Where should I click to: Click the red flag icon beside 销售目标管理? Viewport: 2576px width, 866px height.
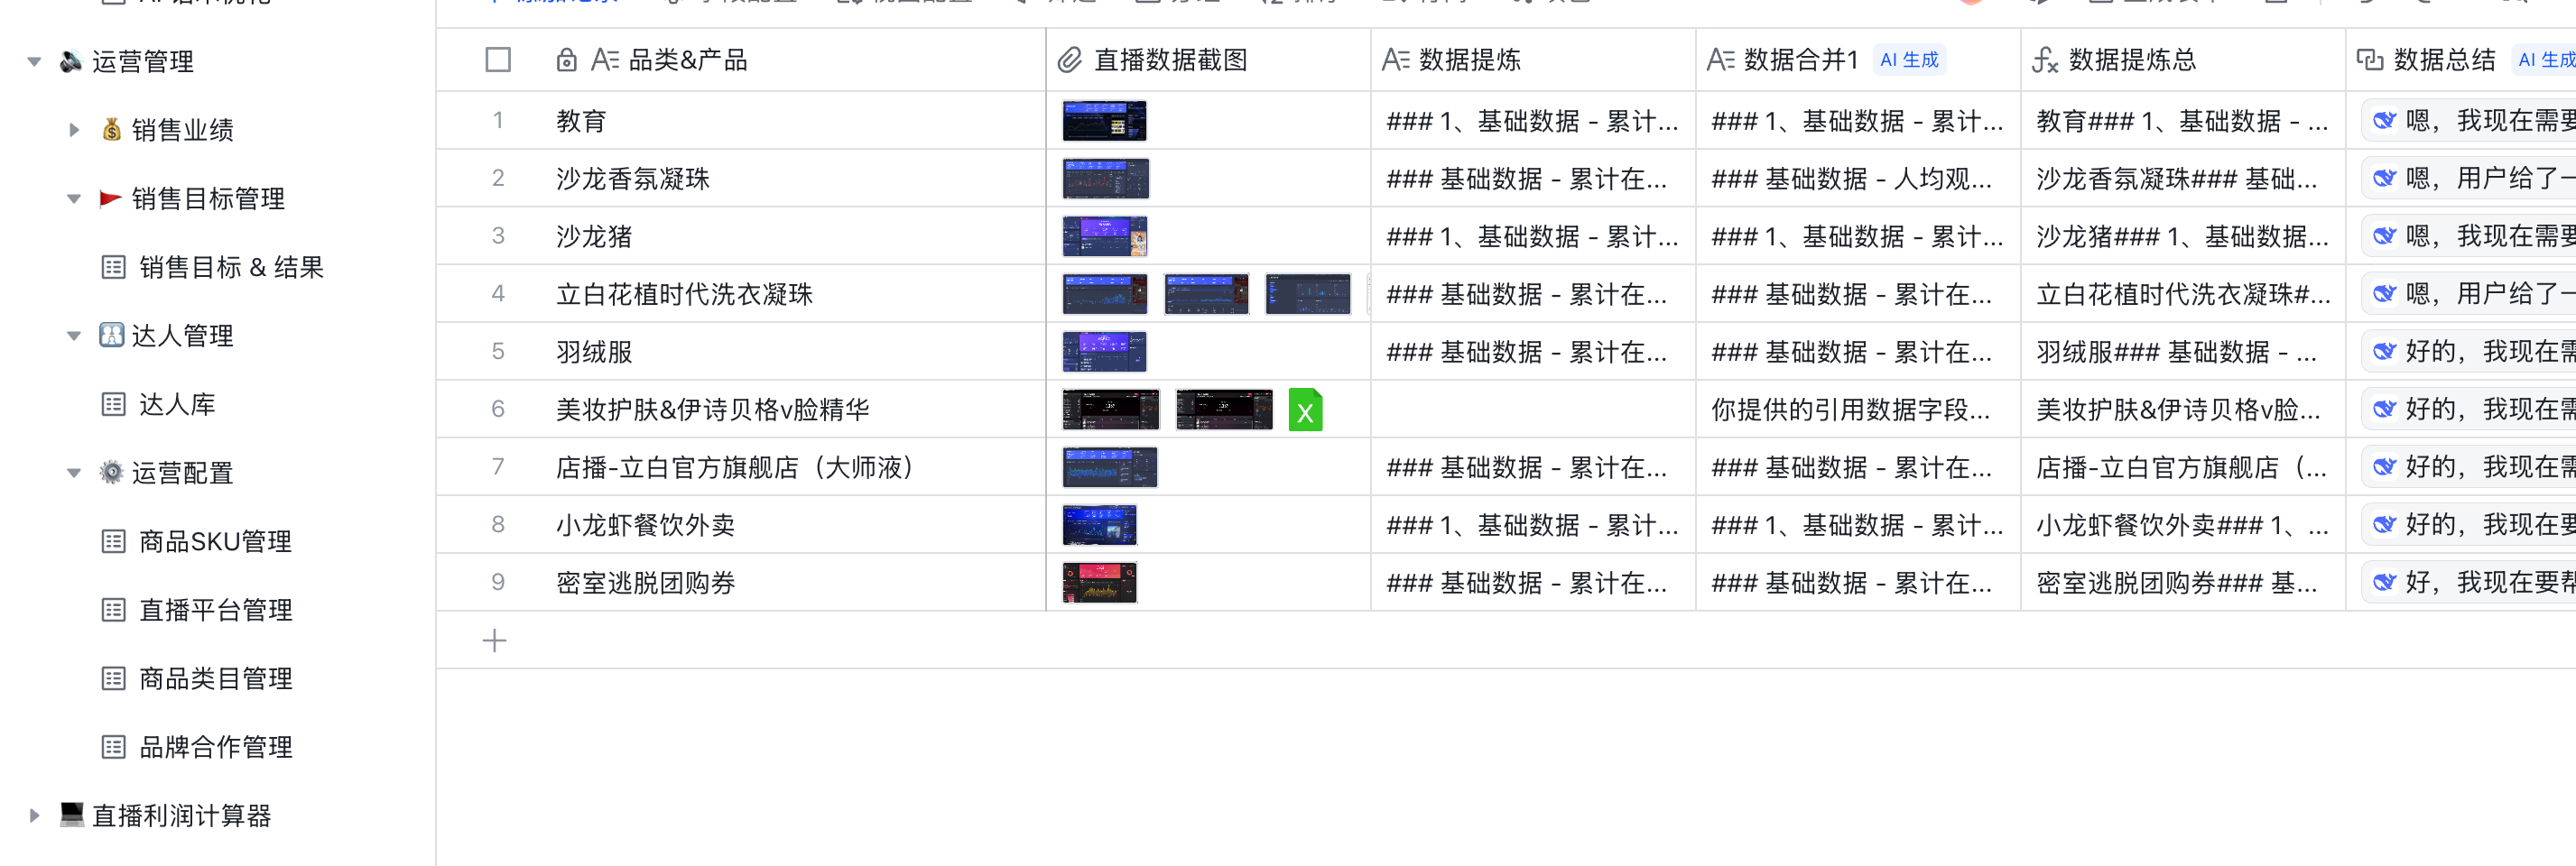pyautogui.click(x=113, y=198)
